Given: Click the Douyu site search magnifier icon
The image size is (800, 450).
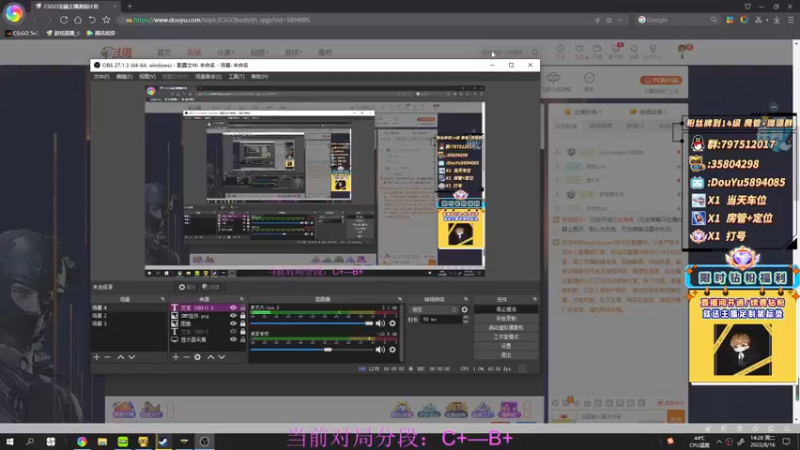Looking at the screenshot, I should 535,52.
